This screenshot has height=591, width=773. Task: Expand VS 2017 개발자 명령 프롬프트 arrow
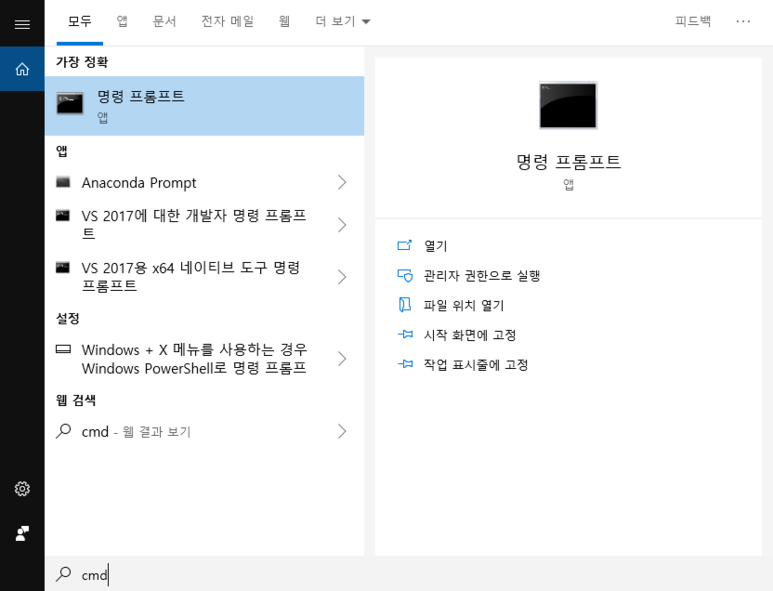click(x=342, y=225)
